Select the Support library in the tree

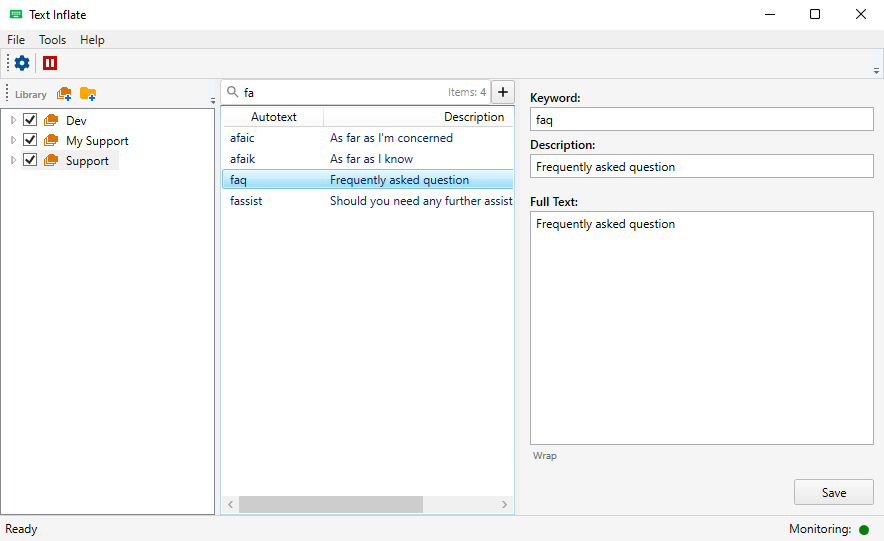87,161
